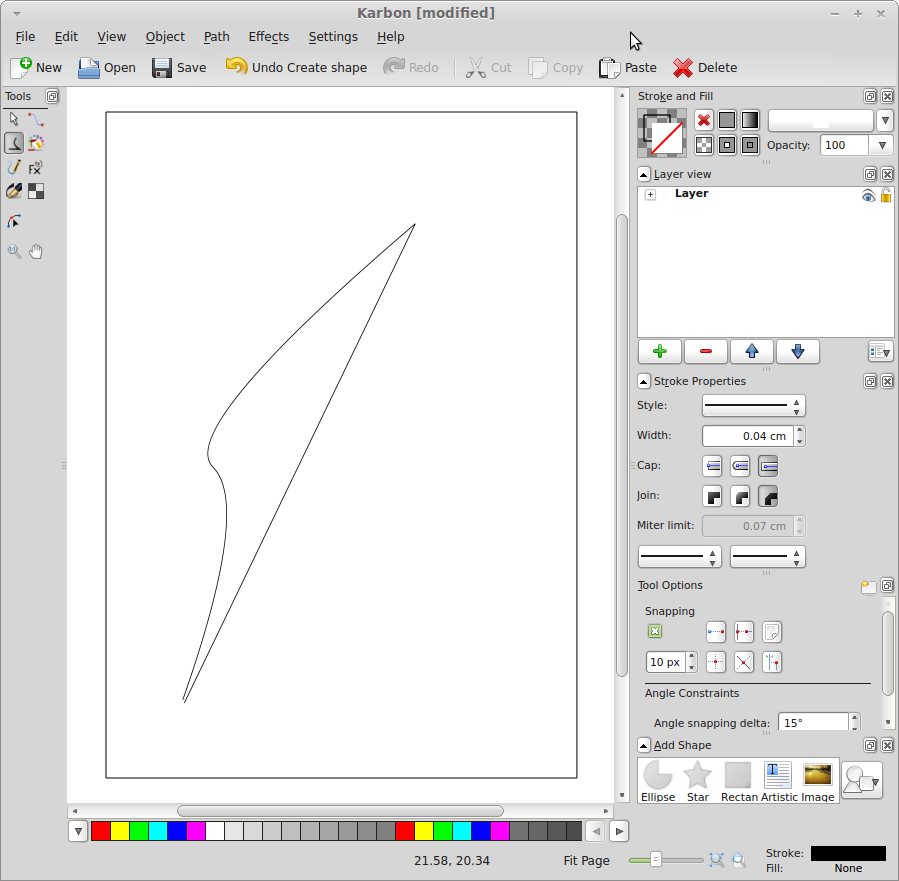Screen dimensions: 899x881
Task: Open the Path menu
Action: tap(216, 36)
